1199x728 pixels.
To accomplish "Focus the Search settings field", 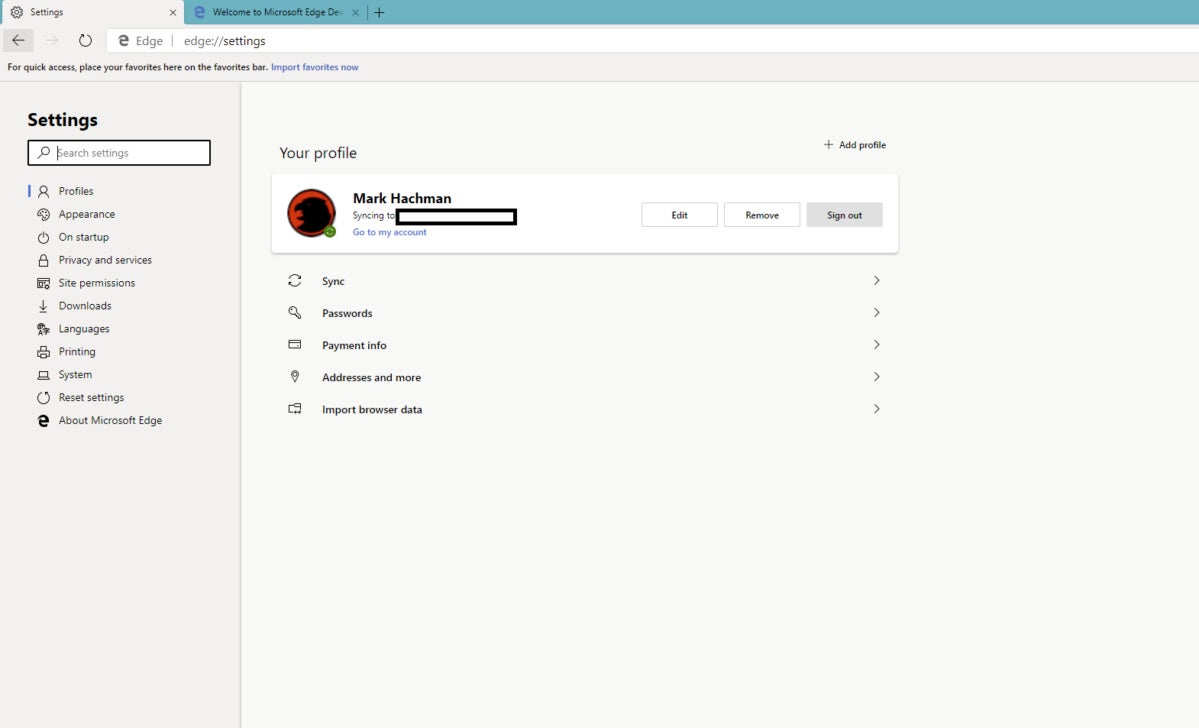I will point(119,153).
